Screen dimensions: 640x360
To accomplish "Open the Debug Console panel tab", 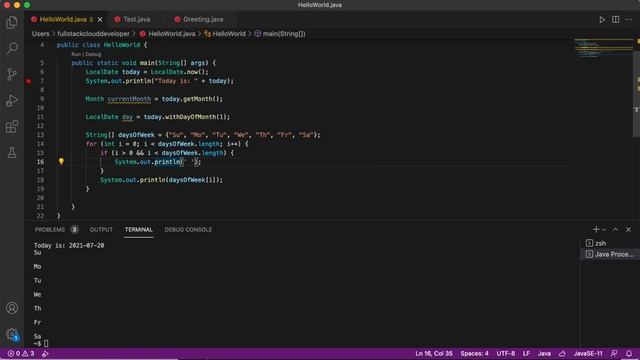I will (x=188, y=229).
